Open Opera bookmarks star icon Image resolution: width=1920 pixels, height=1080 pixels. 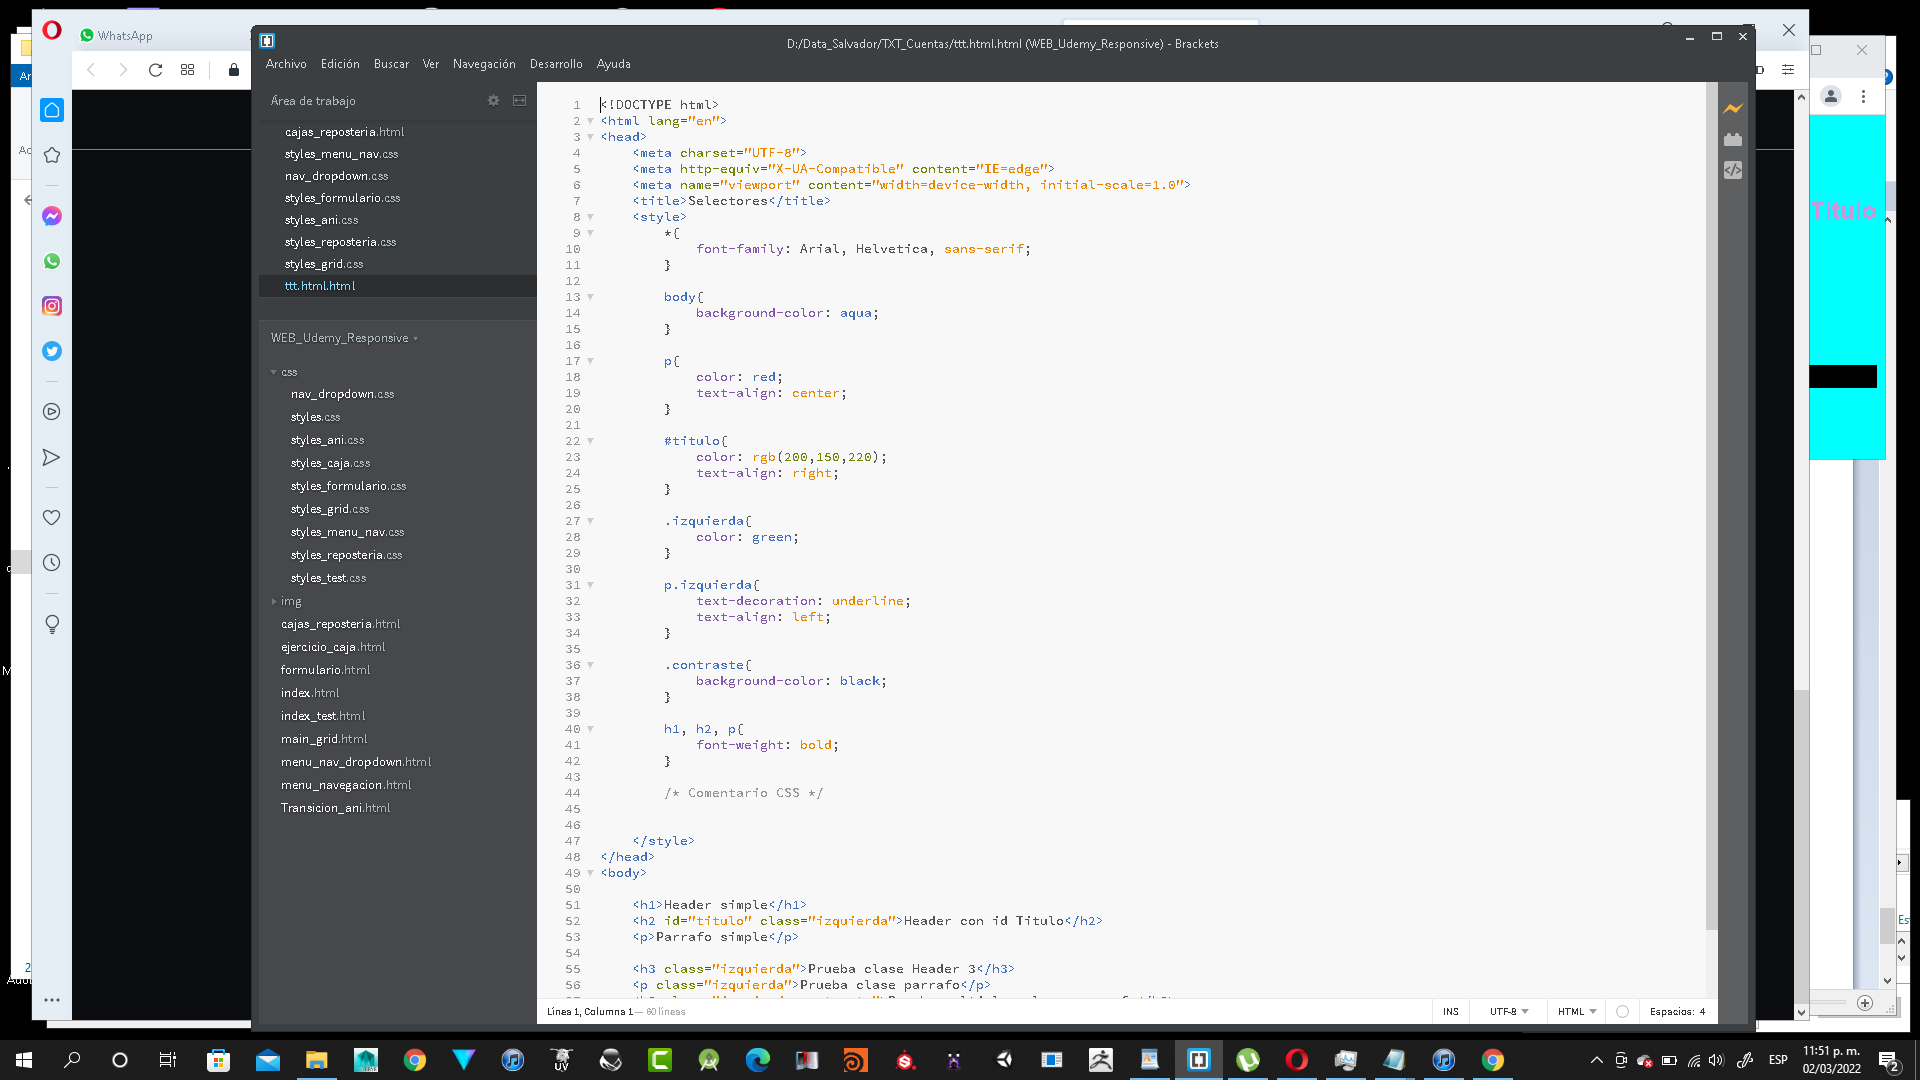point(52,155)
